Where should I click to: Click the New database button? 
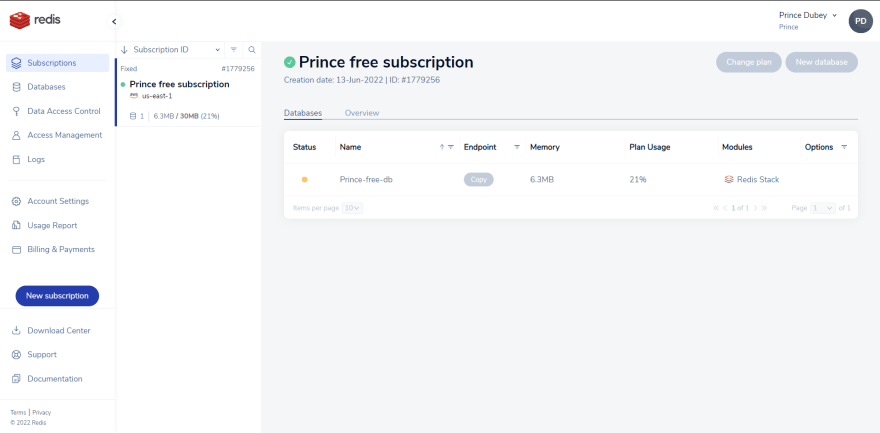822,62
